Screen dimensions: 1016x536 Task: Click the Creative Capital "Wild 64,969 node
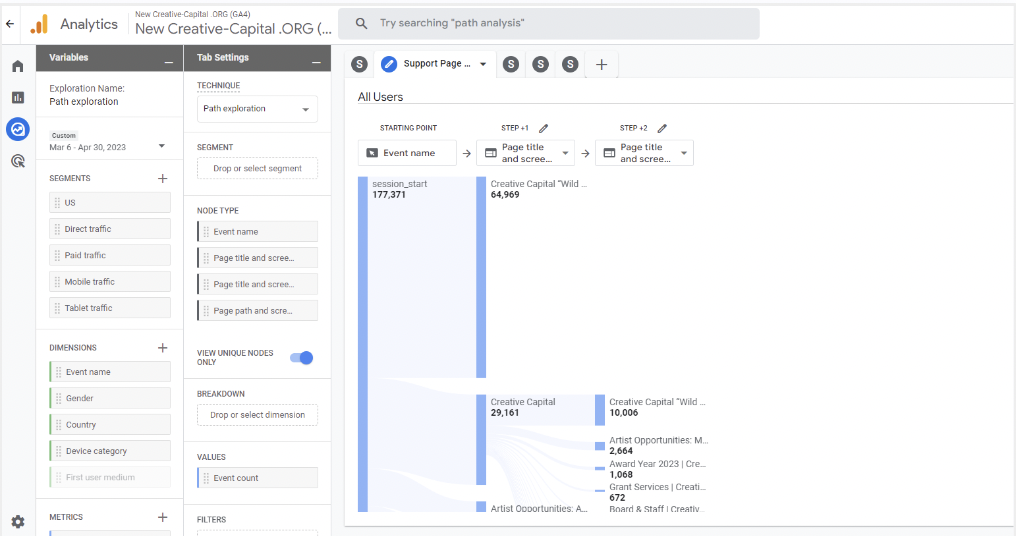tap(481, 277)
